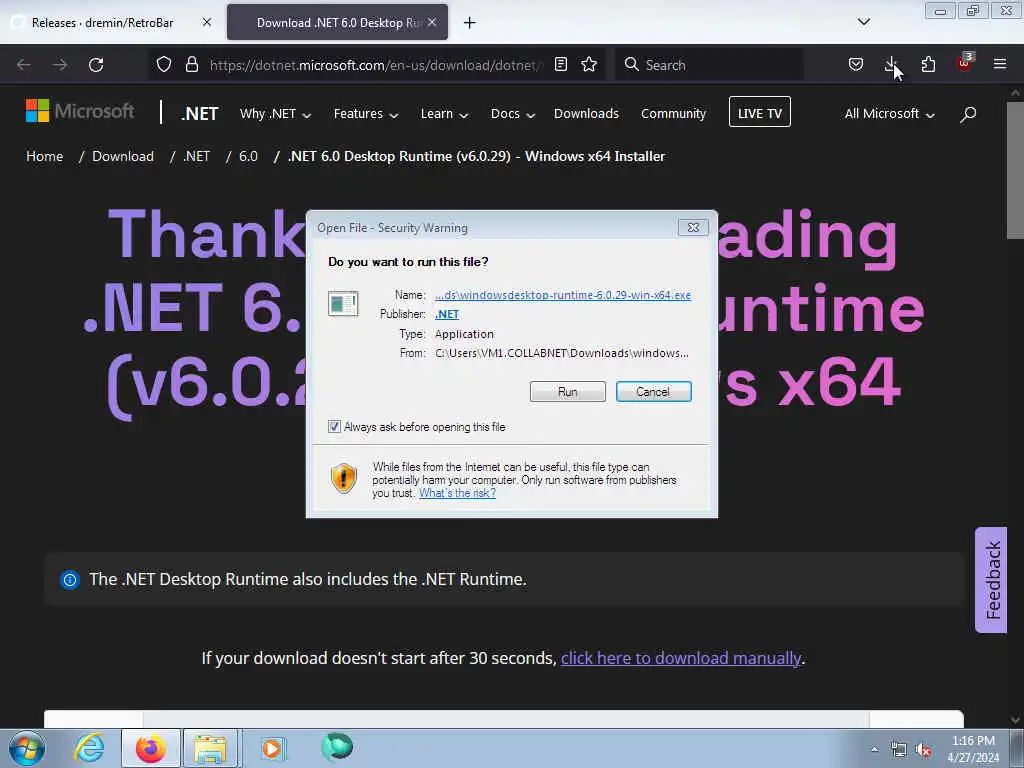Bookmark this page with the star icon
Screen dimensions: 1024x768
(x=589, y=64)
